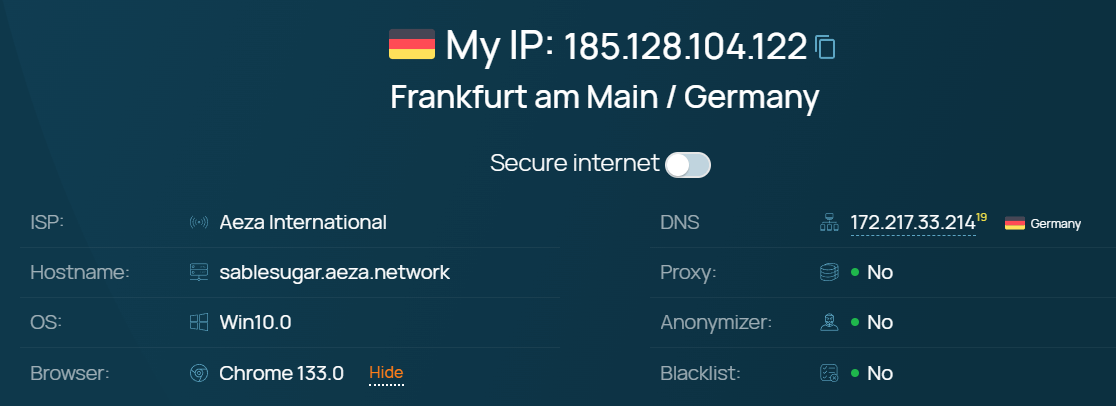Click the Frankfurt am Main / Germany location
Image resolution: width=1116 pixels, height=406 pixels.
(604, 98)
